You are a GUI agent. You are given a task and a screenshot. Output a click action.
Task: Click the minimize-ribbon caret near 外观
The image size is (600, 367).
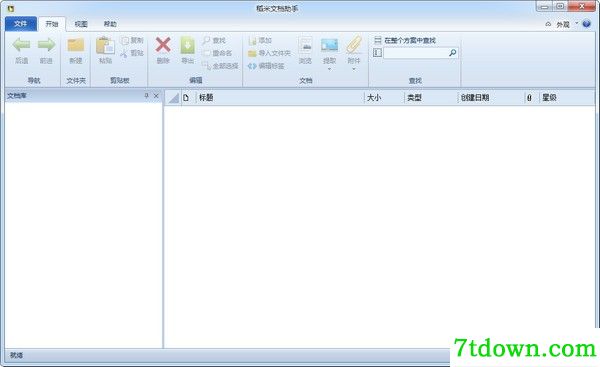pos(548,24)
